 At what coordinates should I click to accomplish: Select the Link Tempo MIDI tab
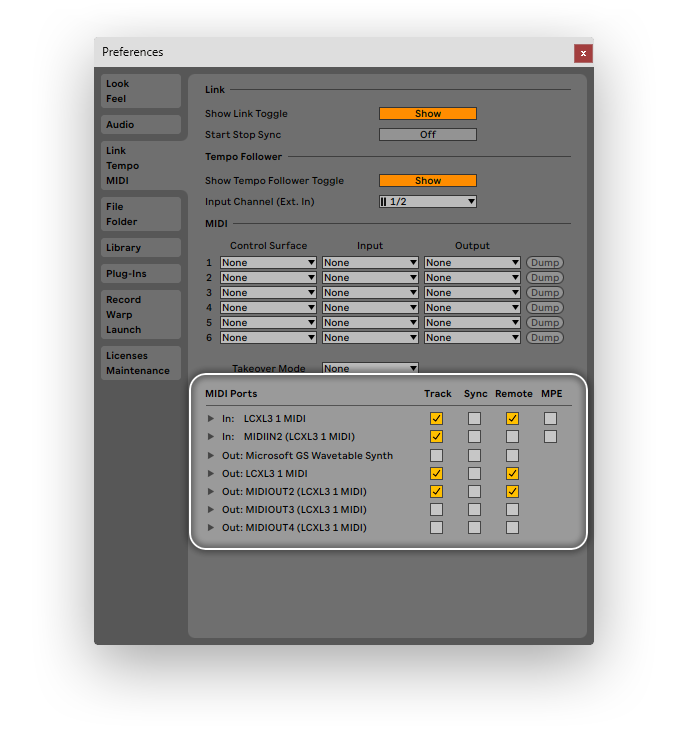(x=144, y=165)
